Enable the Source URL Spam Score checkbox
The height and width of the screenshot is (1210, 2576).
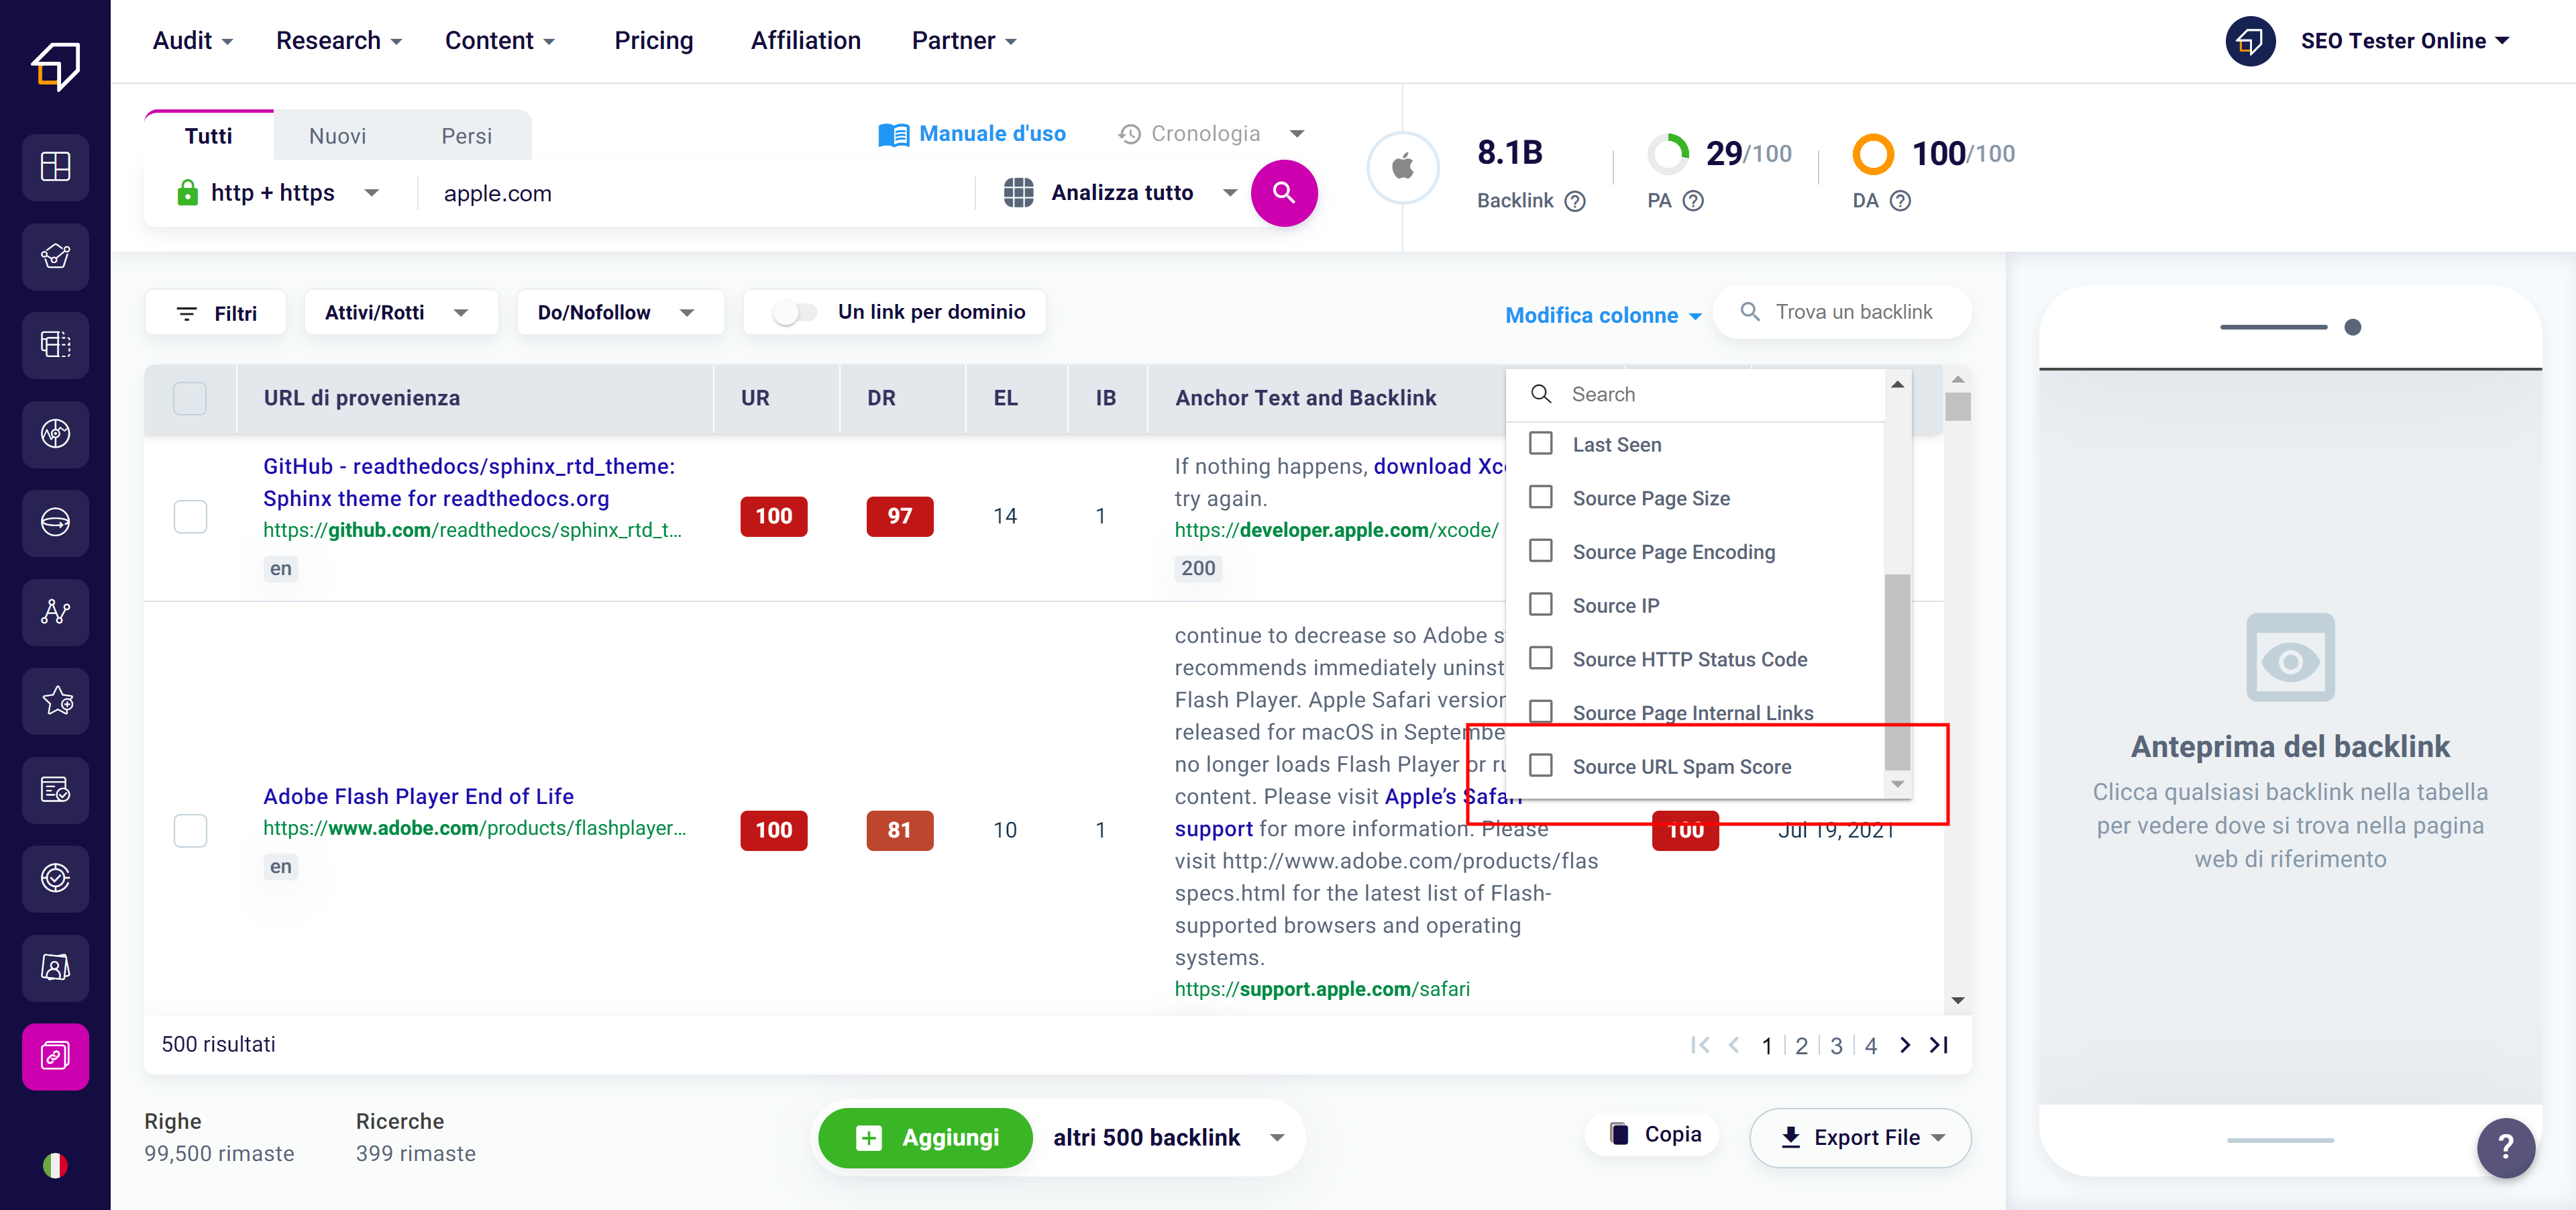coord(1541,766)
